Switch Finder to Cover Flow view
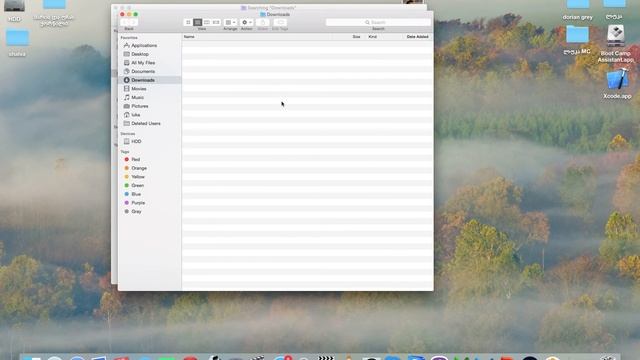Image resolution: width=640 pixels, height=360 pixels. click(216, 22)
